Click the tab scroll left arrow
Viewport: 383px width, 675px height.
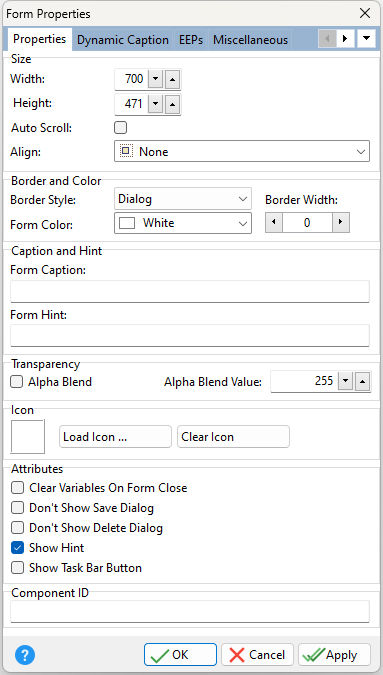[327, 39]
